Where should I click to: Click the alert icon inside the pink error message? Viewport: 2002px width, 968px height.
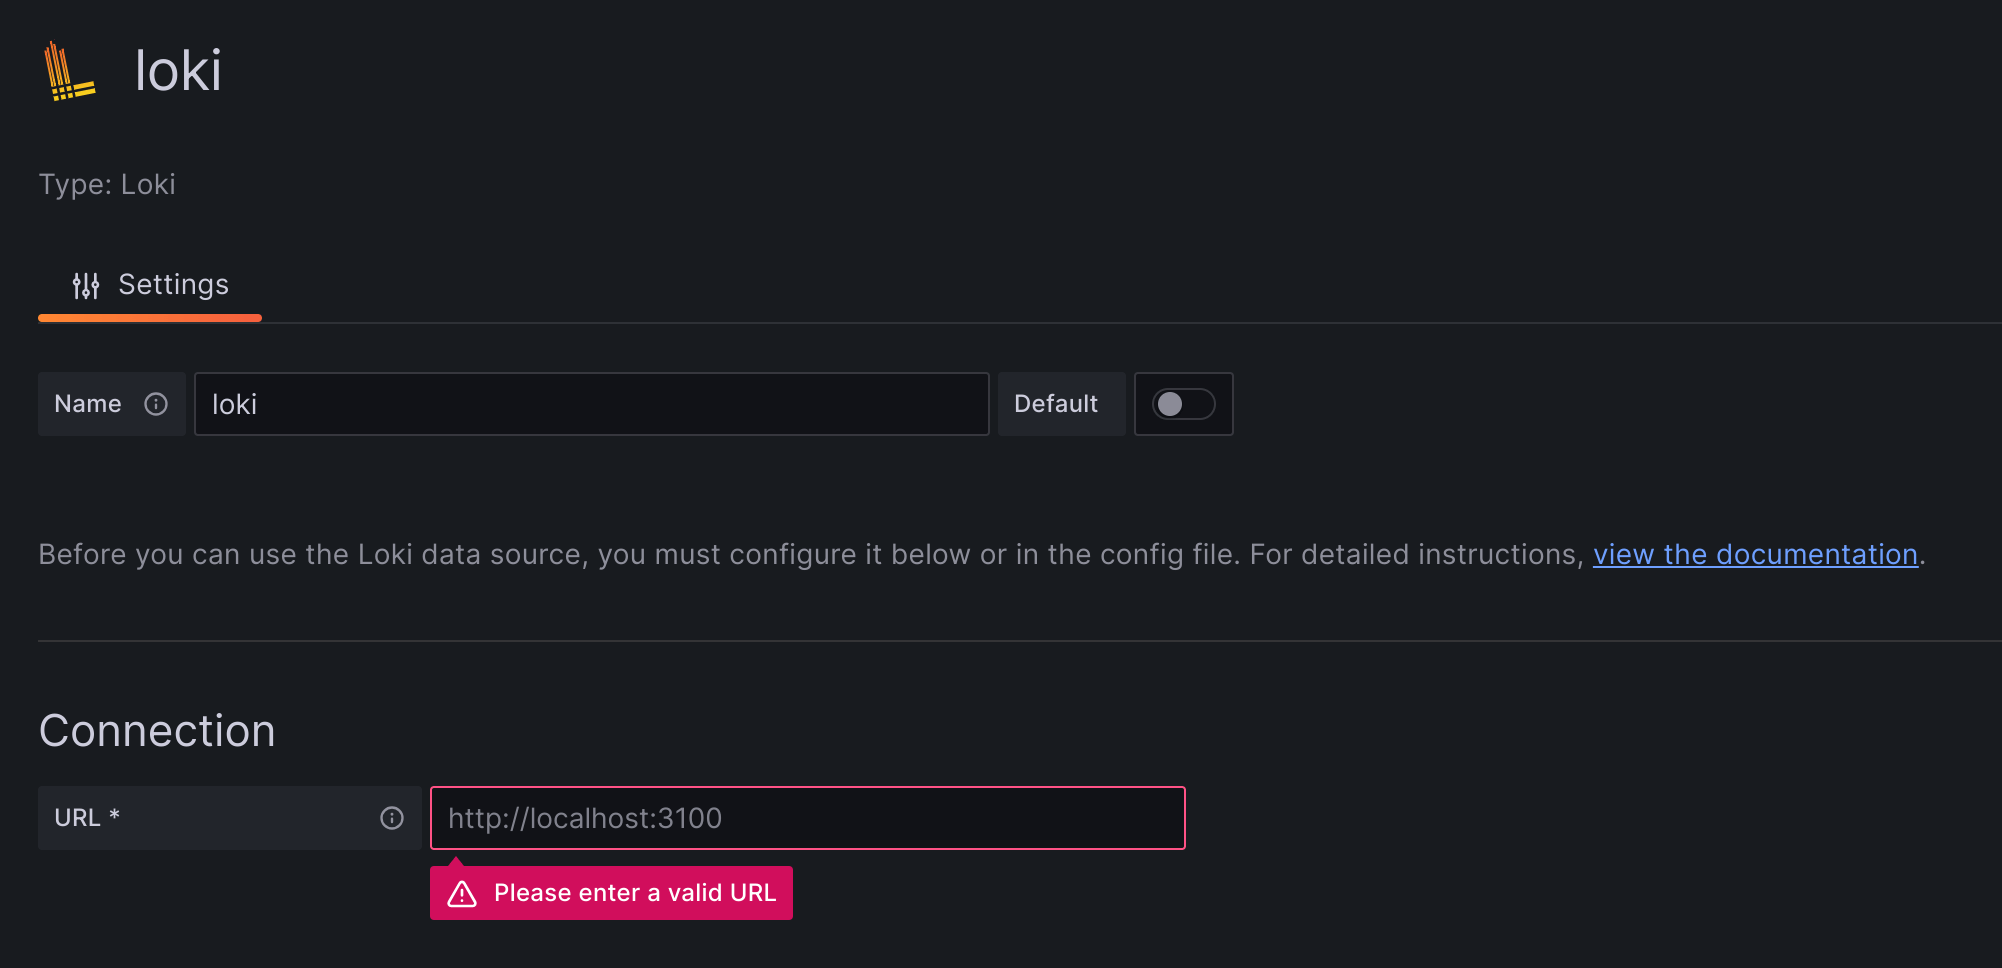pos(462,893)
